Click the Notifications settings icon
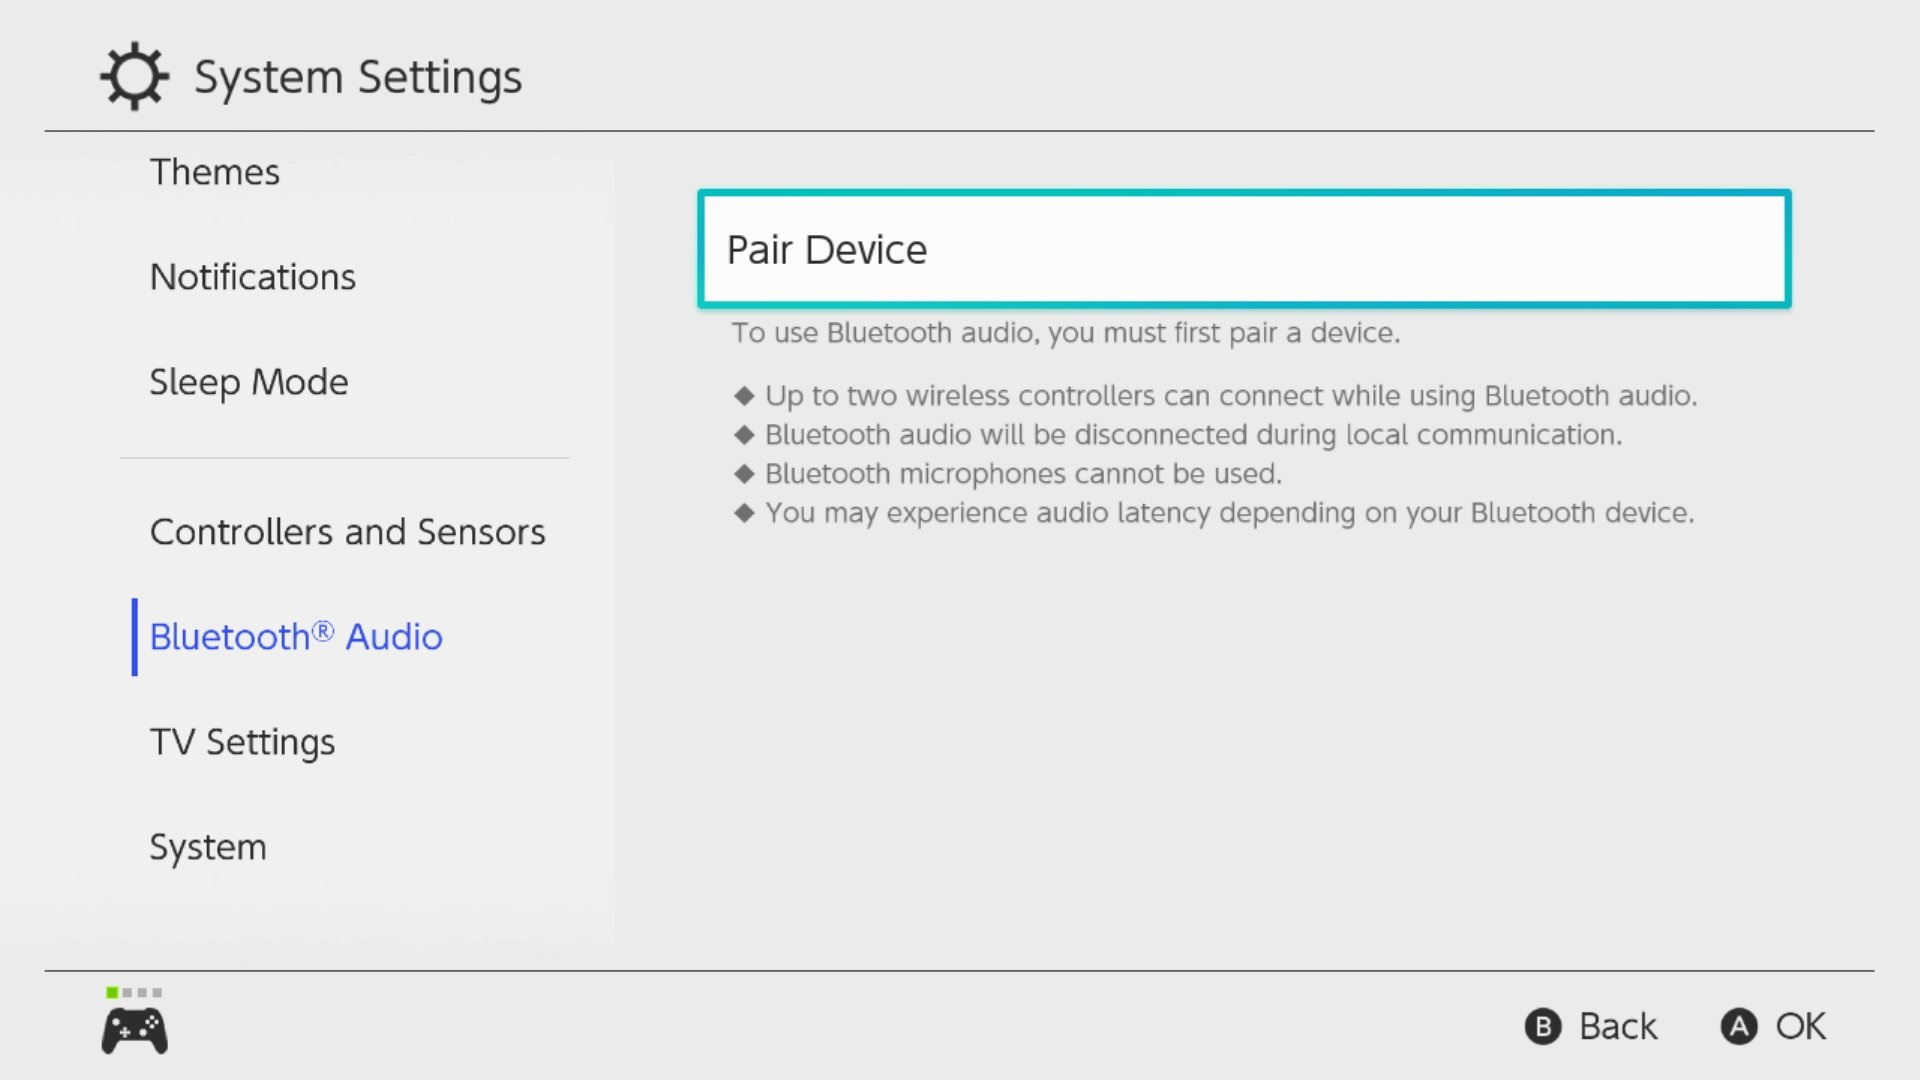The image size is (1920, 1080). pos(251,276)
